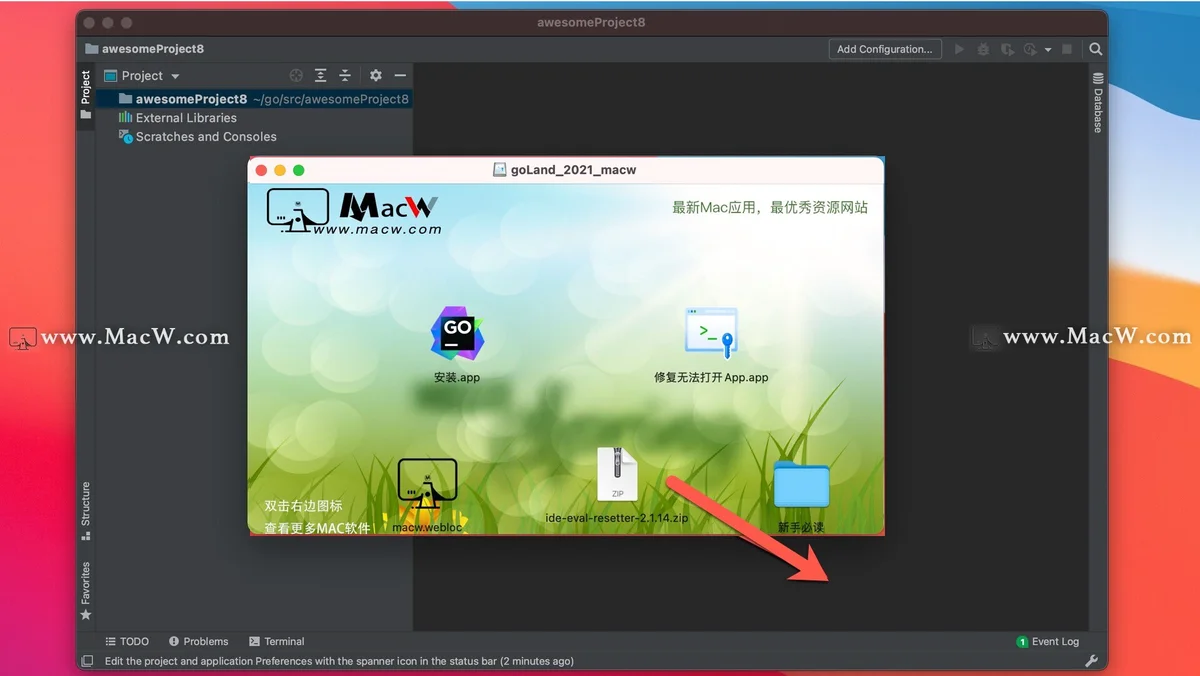Open the Database side tab
Screen dimensions: 1200x676
coord(1098,102)
